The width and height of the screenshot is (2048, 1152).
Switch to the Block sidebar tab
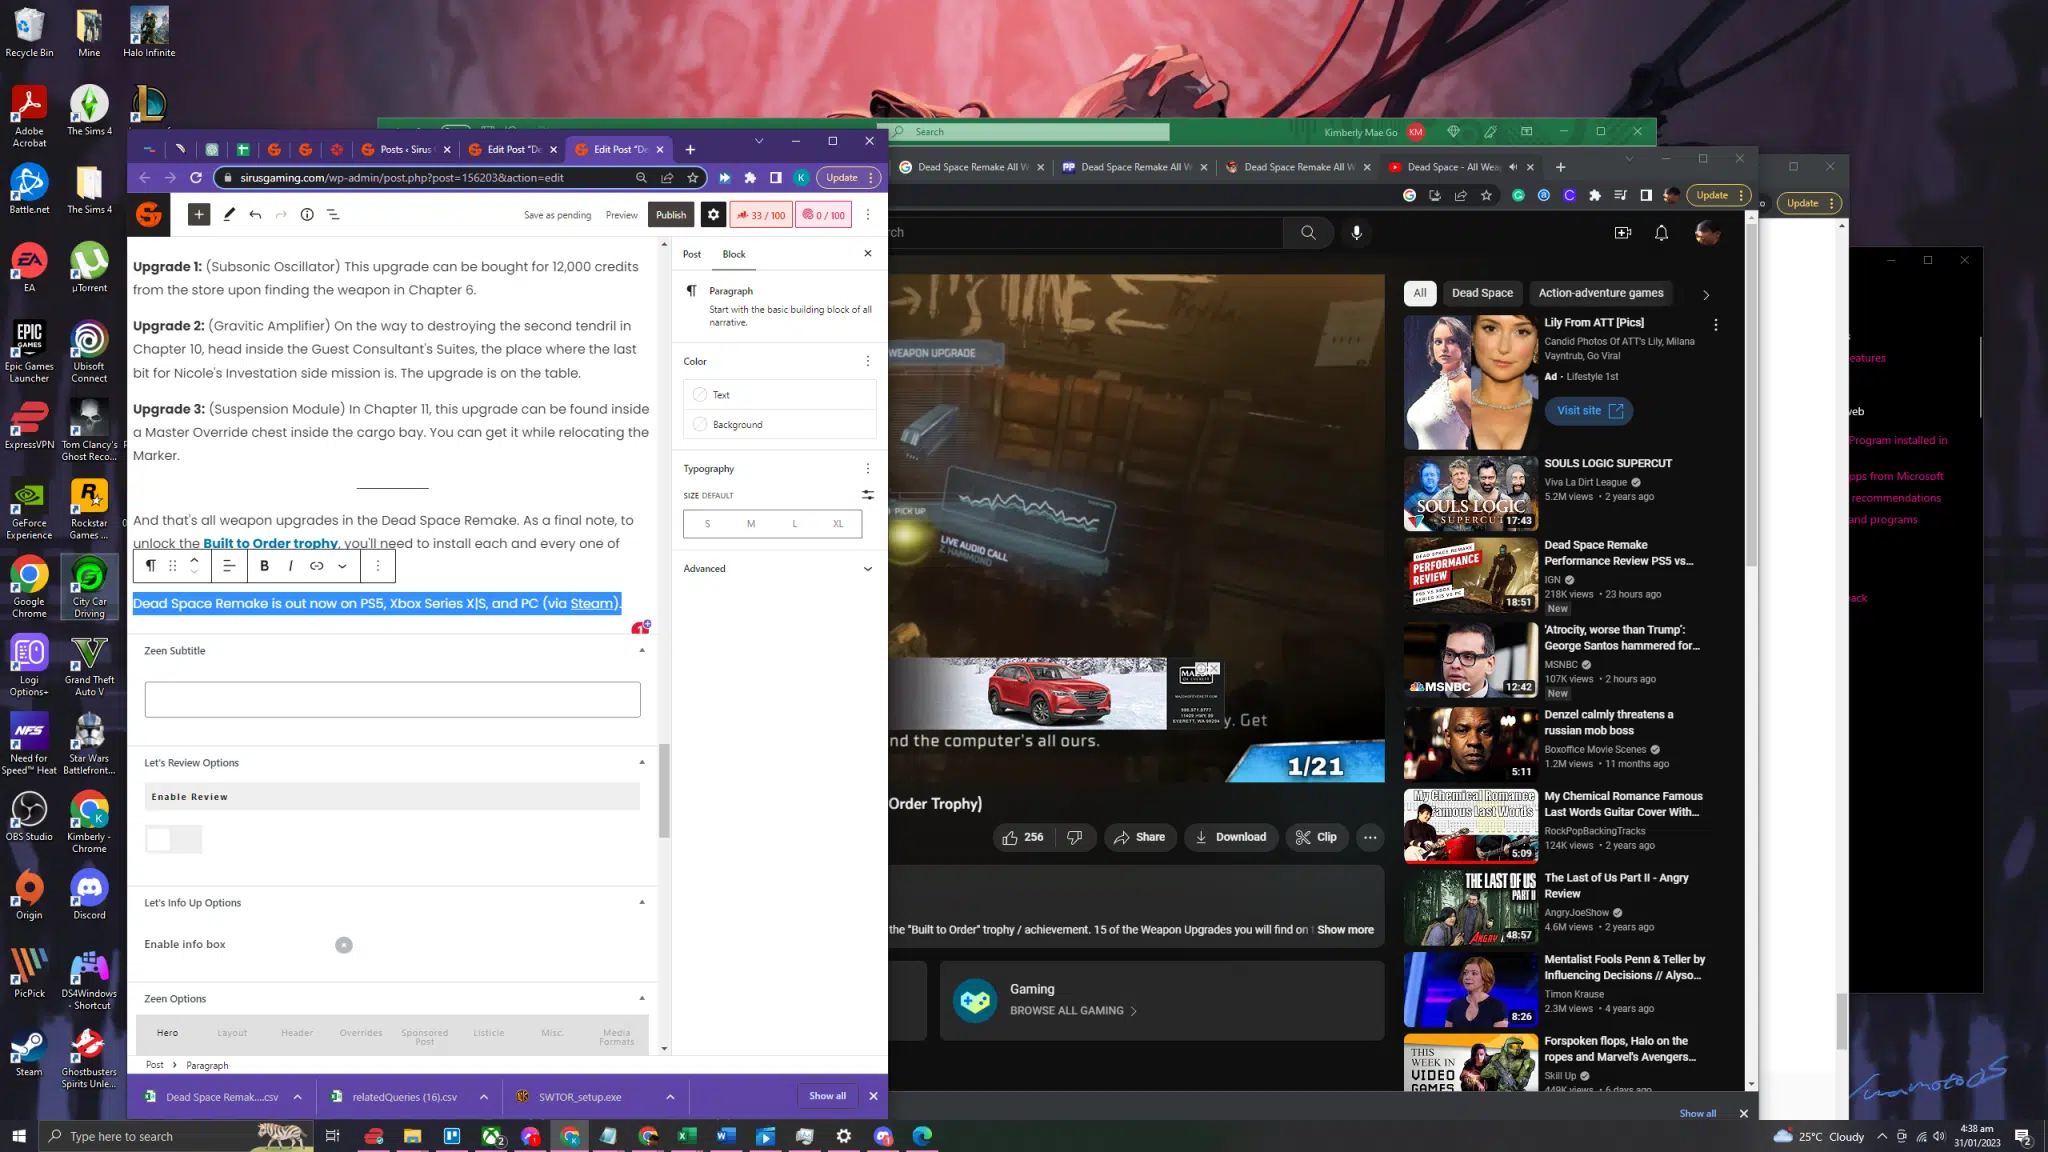tap(734, 254)
